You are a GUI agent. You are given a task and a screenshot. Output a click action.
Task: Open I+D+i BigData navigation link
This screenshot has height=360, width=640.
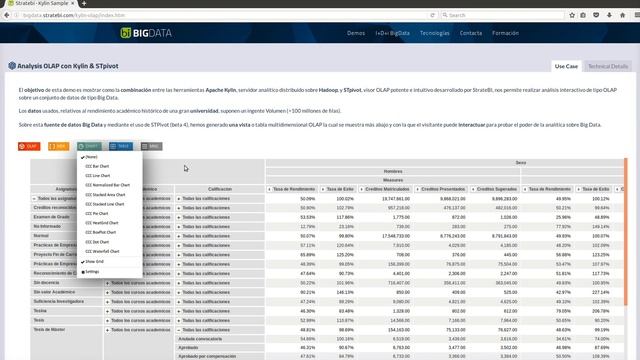(392, 33)
